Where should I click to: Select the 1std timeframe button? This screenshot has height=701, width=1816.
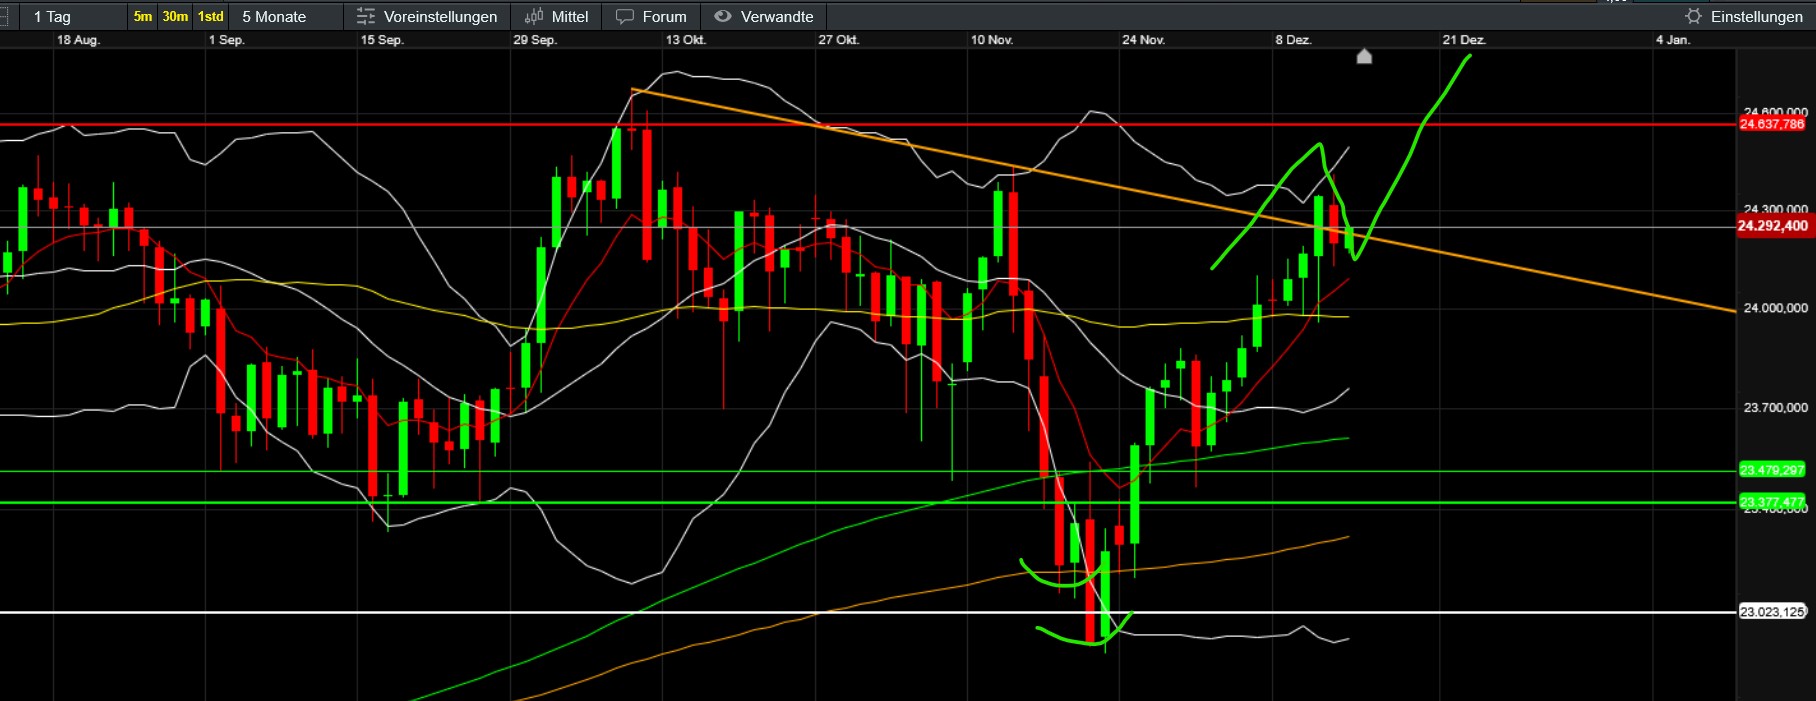pos(210,16)
